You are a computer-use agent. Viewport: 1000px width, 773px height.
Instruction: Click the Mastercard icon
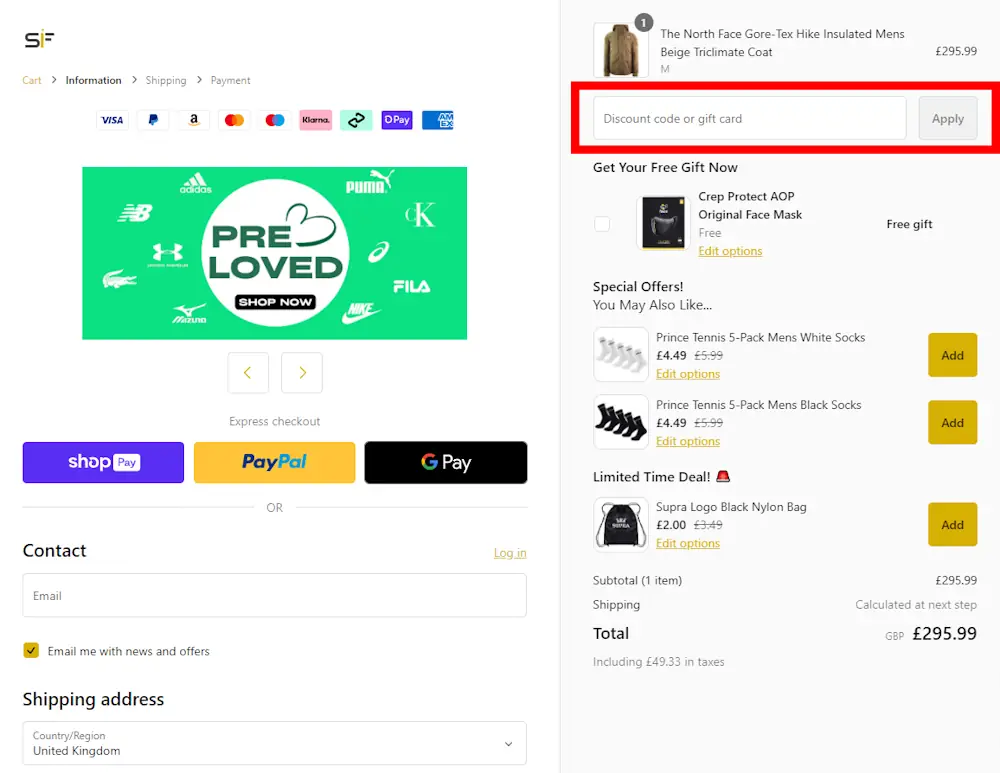[x=234, y=120]
